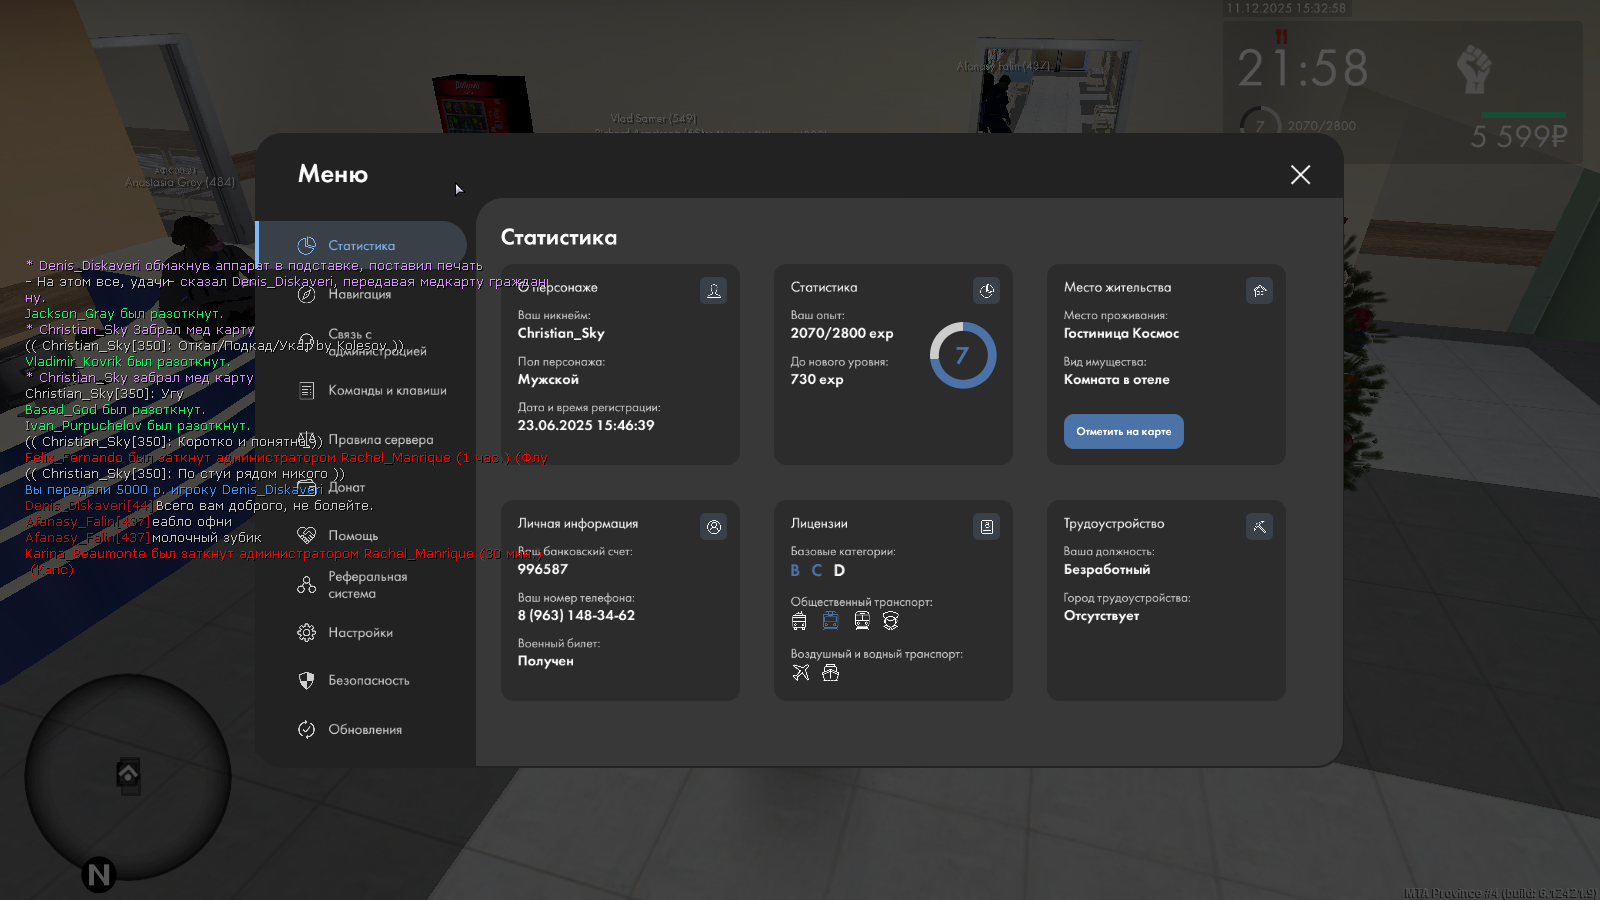Click license category C
Image resolution: width=1600 pixels, height=900 pixels.
816,570
